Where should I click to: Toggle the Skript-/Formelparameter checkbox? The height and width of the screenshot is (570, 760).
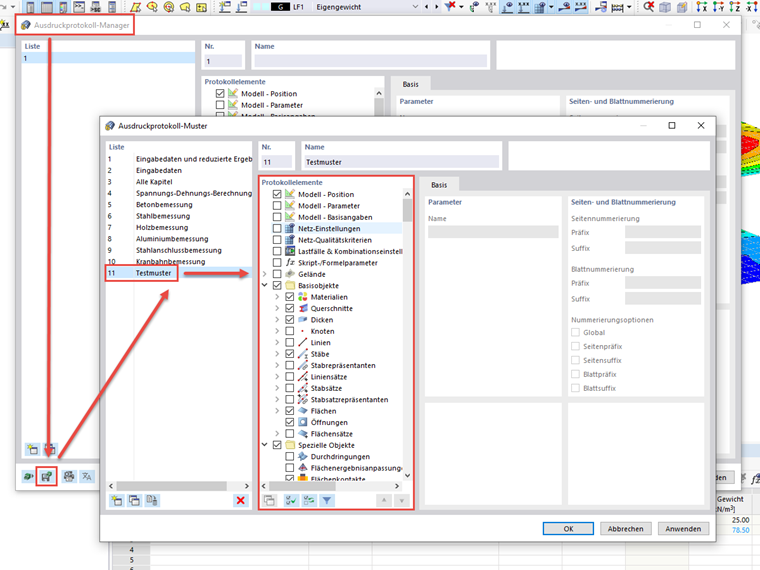tap(277, 262)
